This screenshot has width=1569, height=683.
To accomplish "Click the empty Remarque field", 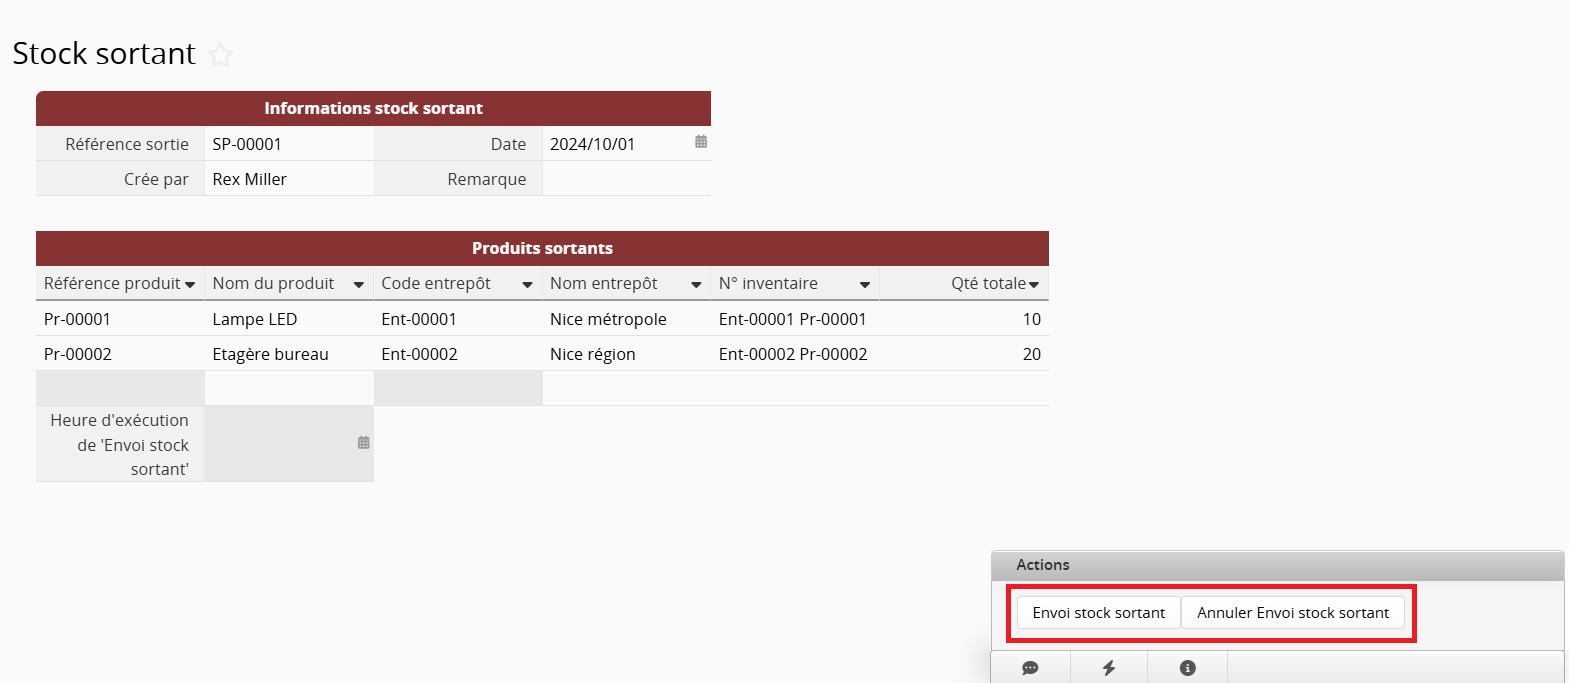I will 625,179.
